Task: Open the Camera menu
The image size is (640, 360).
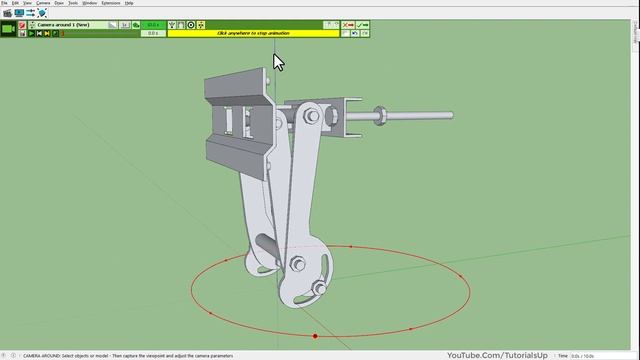Action: (43, 3)
